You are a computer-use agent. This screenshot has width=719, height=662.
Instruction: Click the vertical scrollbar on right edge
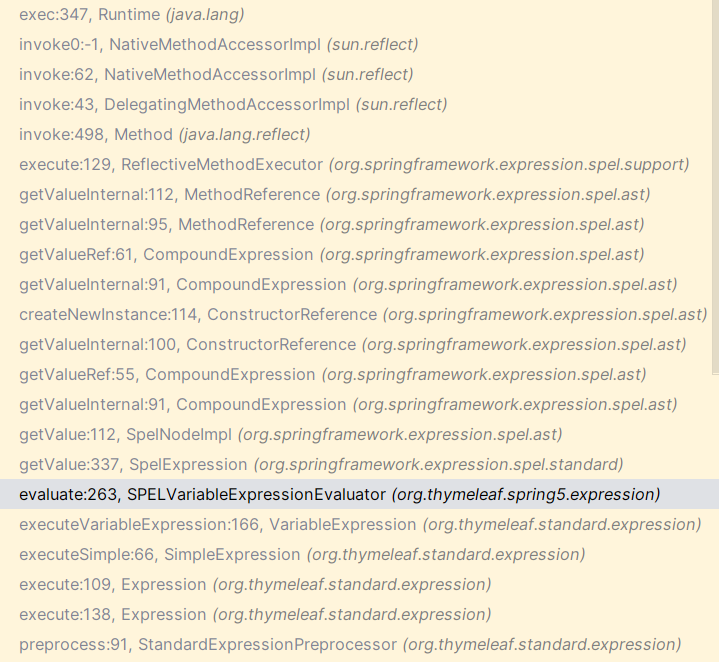pyautogui.click(x=715, y=187)
